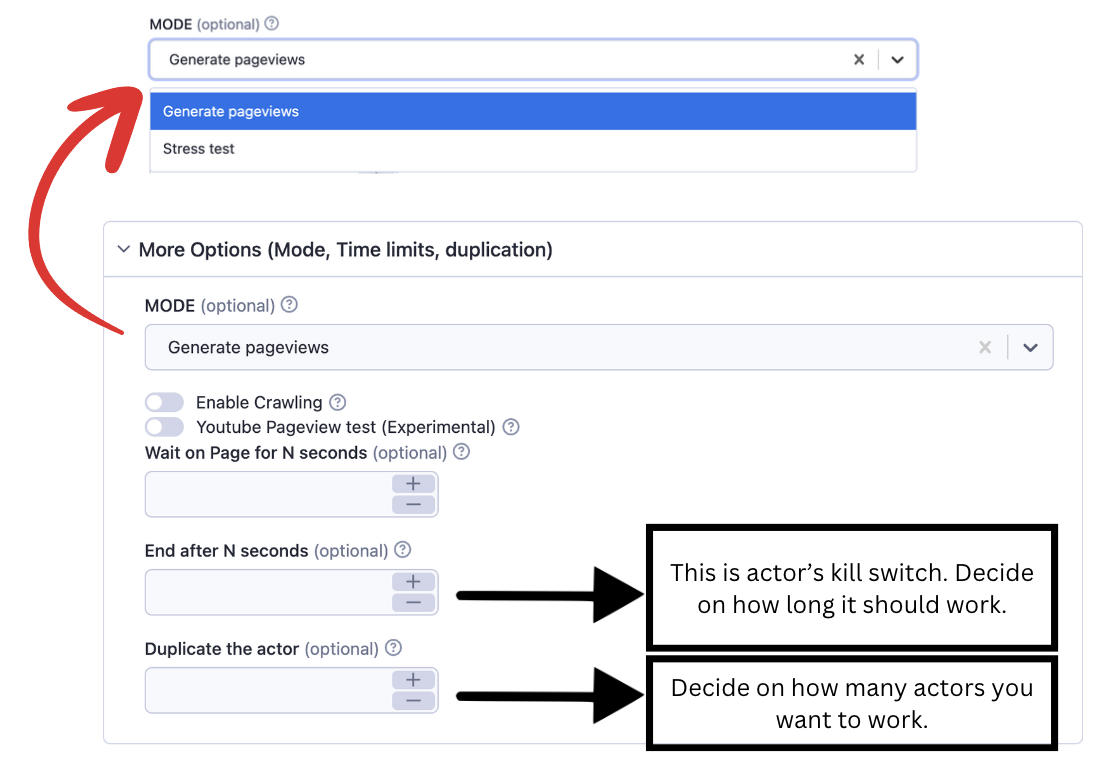Click help icon for Duplicate the actor
1112x766 pixels.
coord(393,648)
